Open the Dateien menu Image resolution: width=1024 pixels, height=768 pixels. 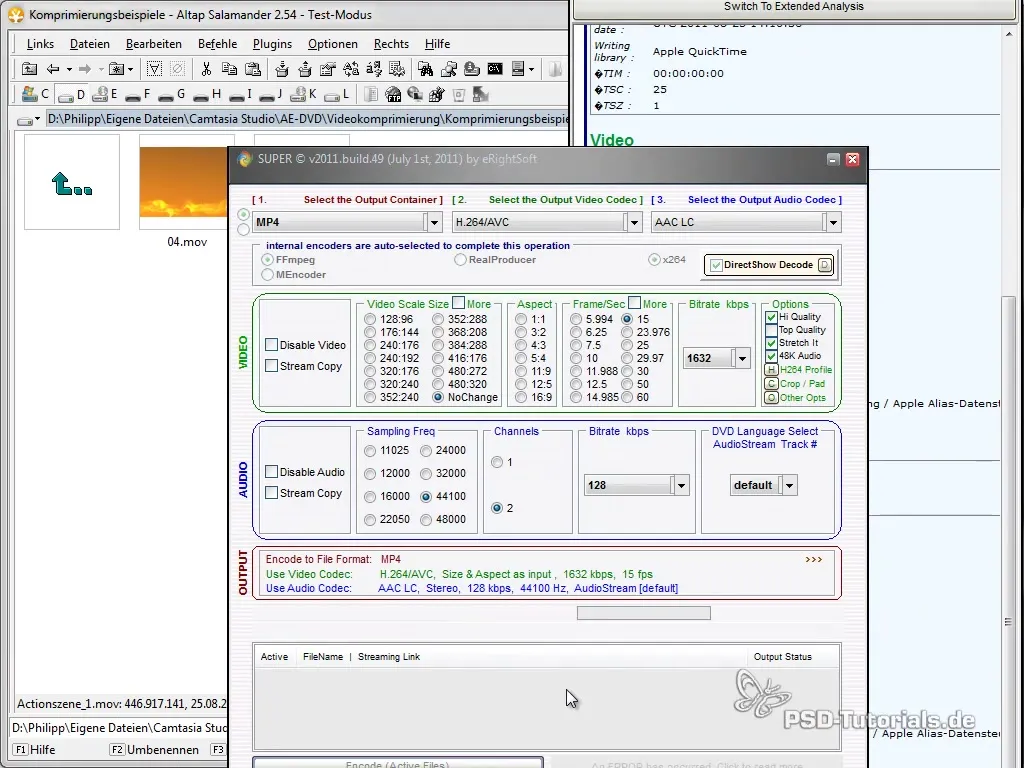[x=89, y=44]
